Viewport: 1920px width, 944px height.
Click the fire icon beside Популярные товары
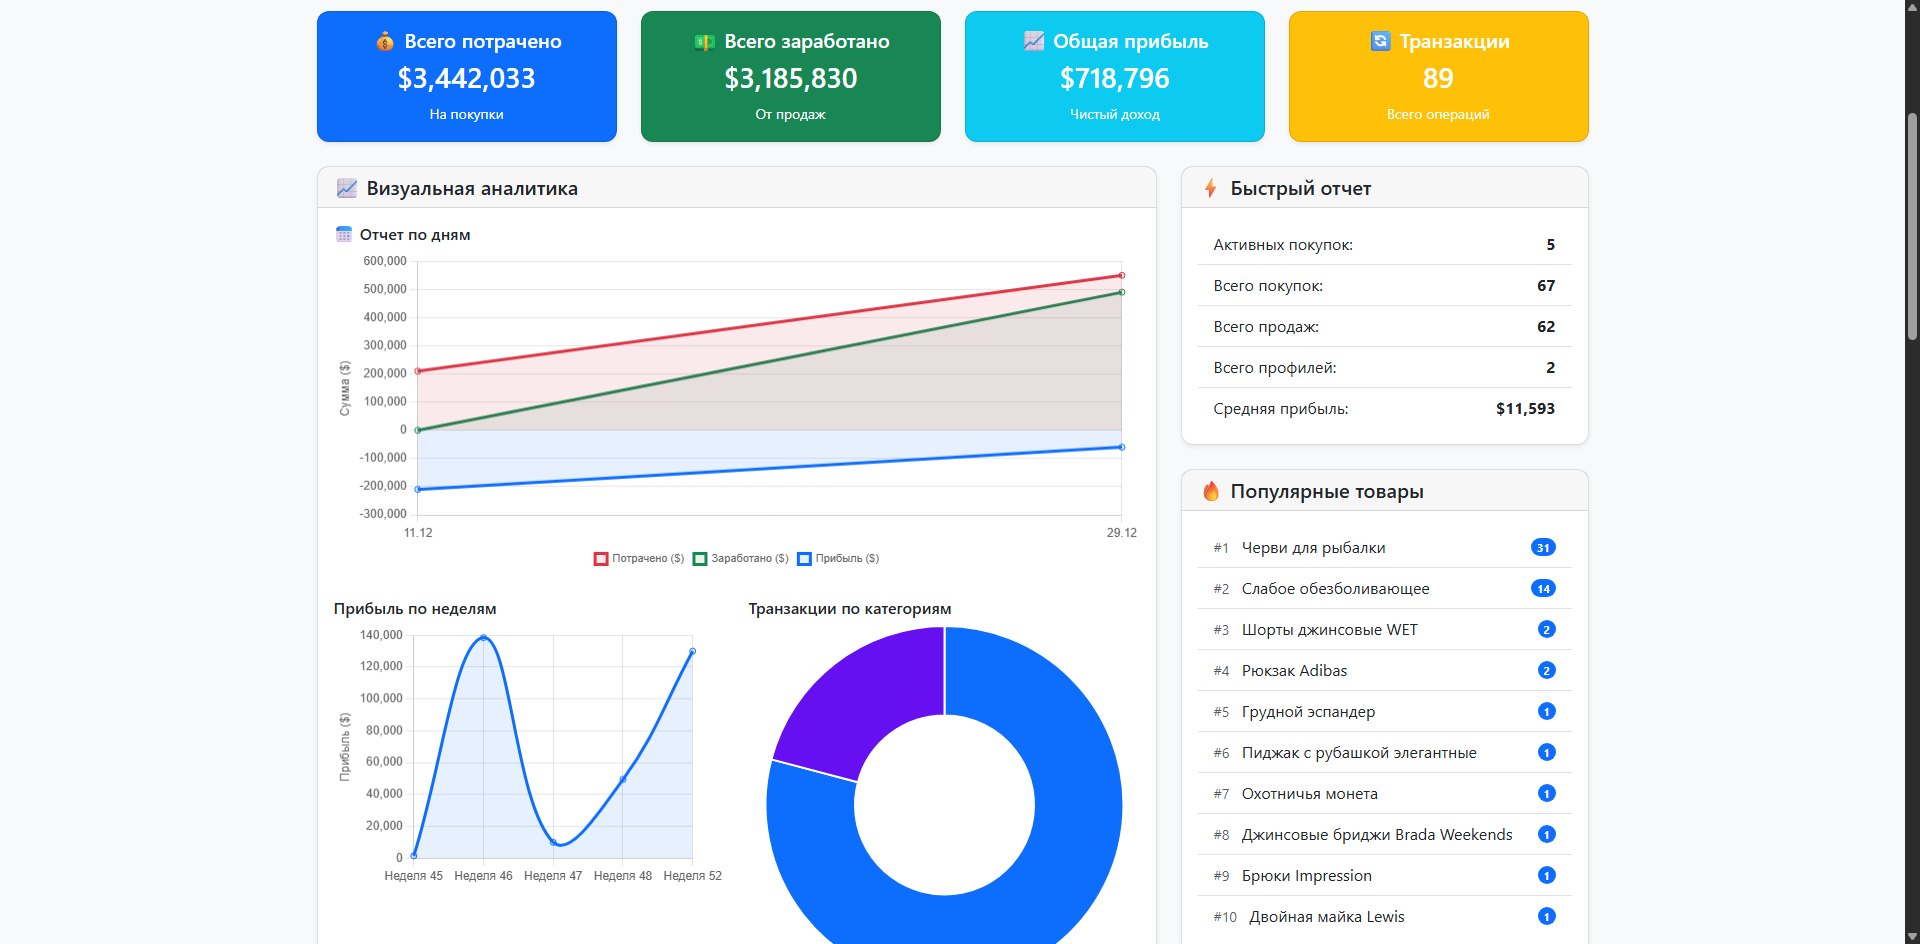[1211, 491]
